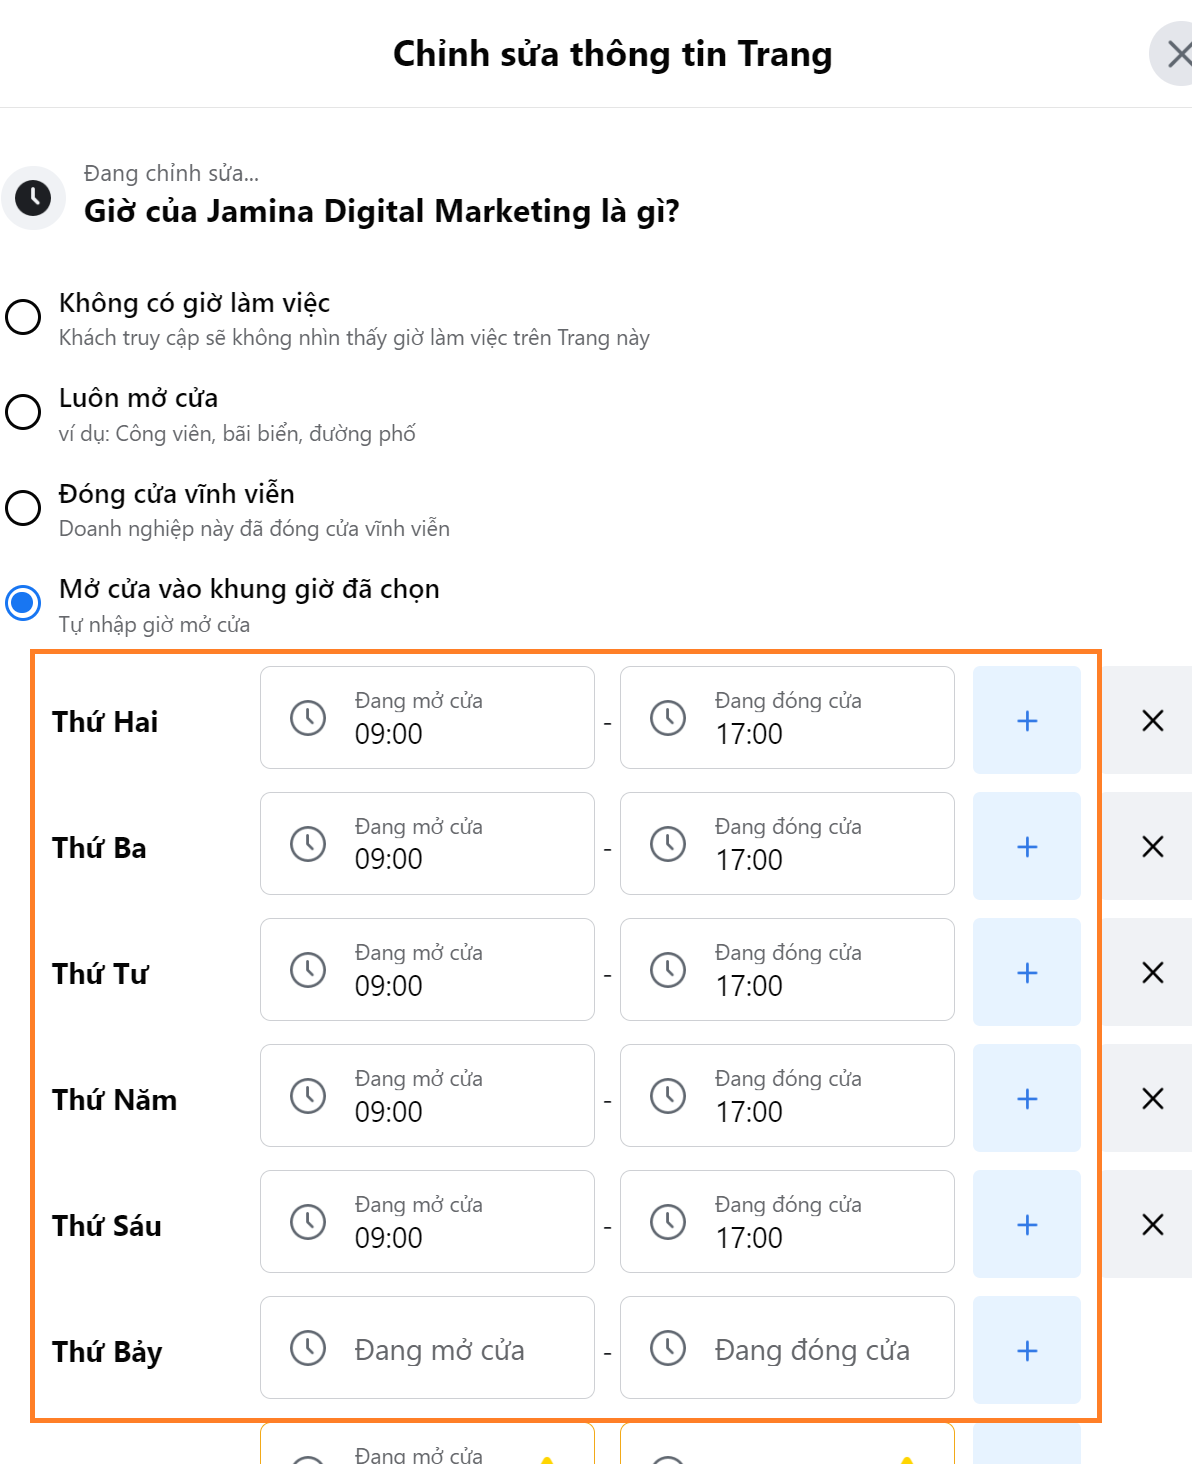
Task: Remove Thứ Sáu time range X
Action: pos(1152,1224)
